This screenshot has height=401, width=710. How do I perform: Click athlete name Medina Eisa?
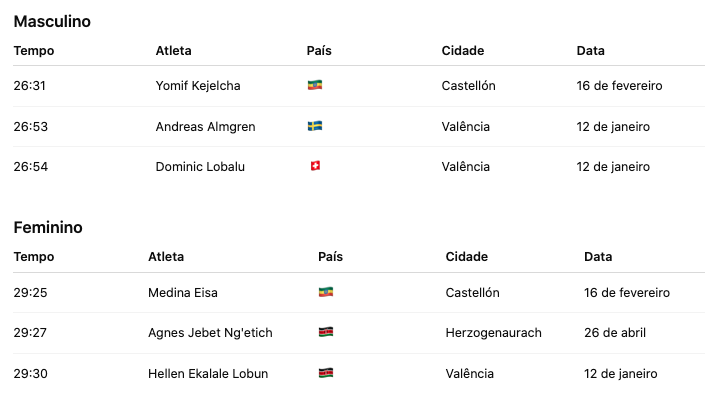[x=183, y=293]
